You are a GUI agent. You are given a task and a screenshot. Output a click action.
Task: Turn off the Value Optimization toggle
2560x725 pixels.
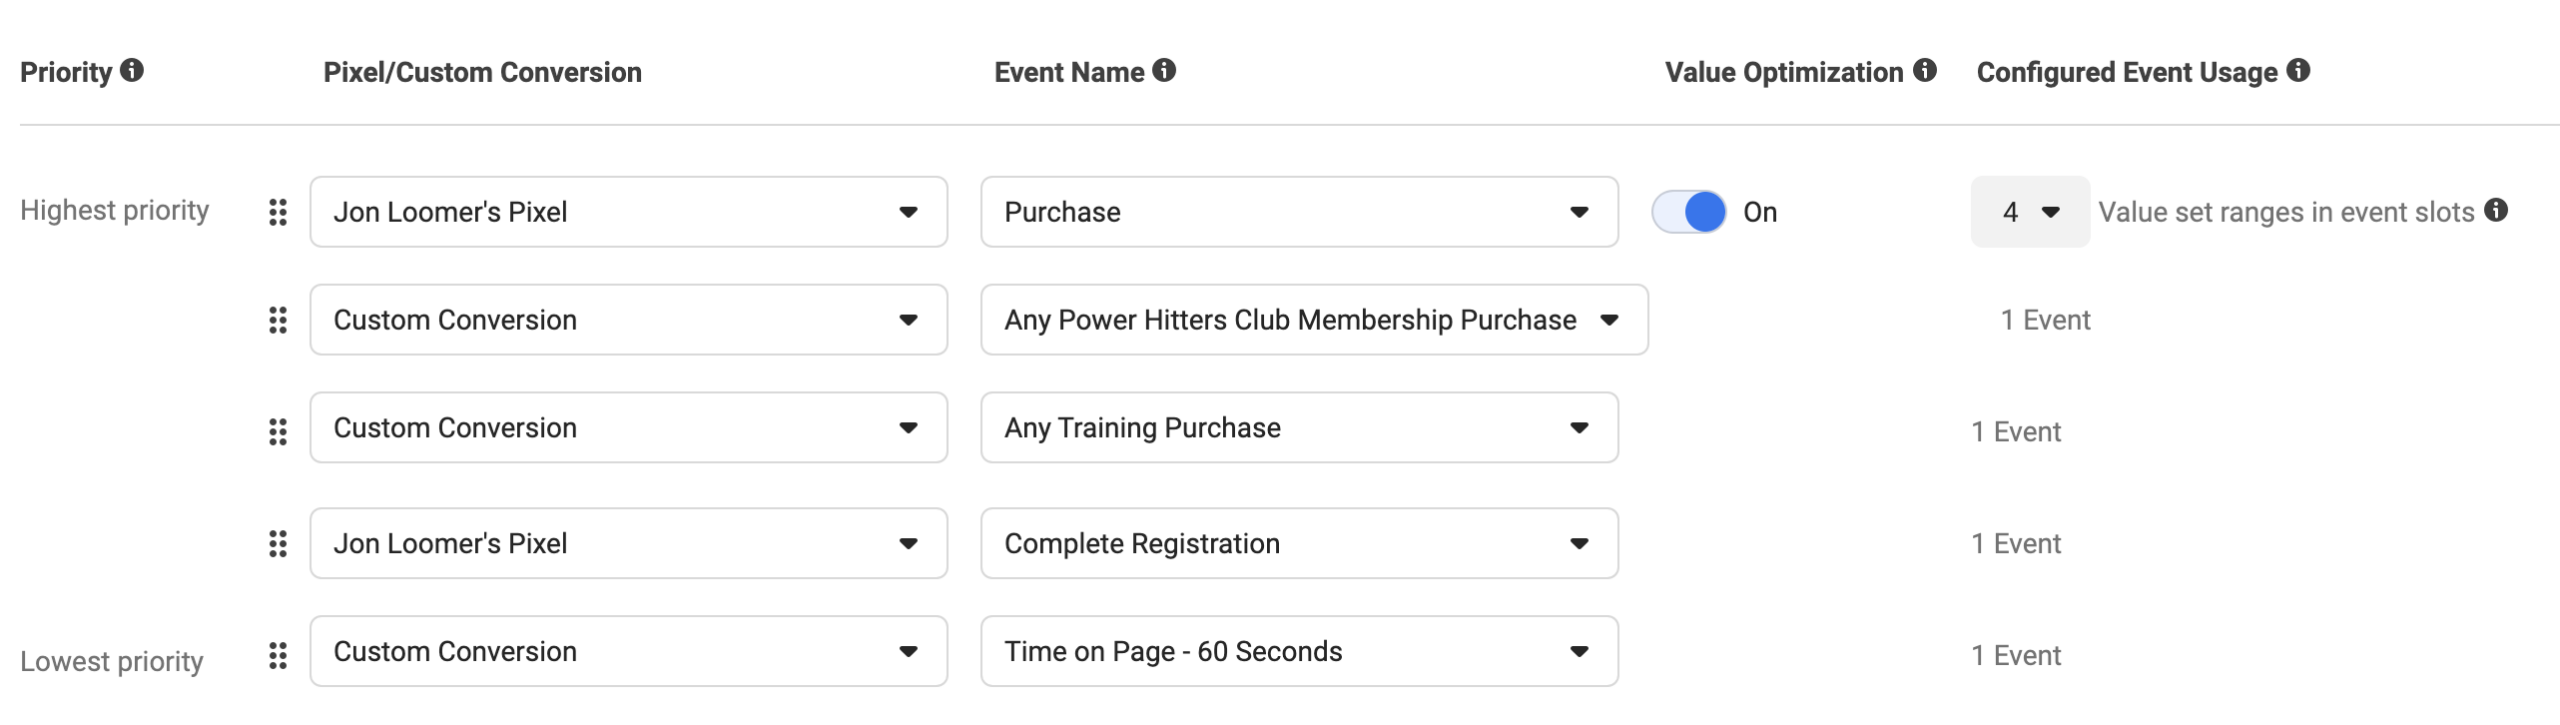click(1689, 212)
